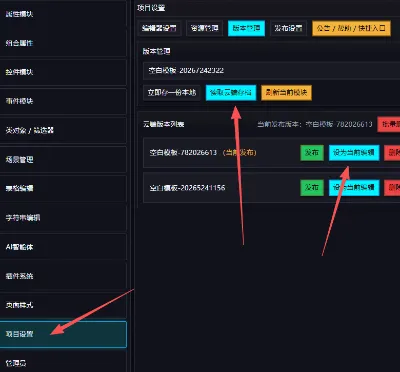Screen dimensions: 400x372
Task: Go to 类对象 / 筛选器
Action: pos(63,130)
